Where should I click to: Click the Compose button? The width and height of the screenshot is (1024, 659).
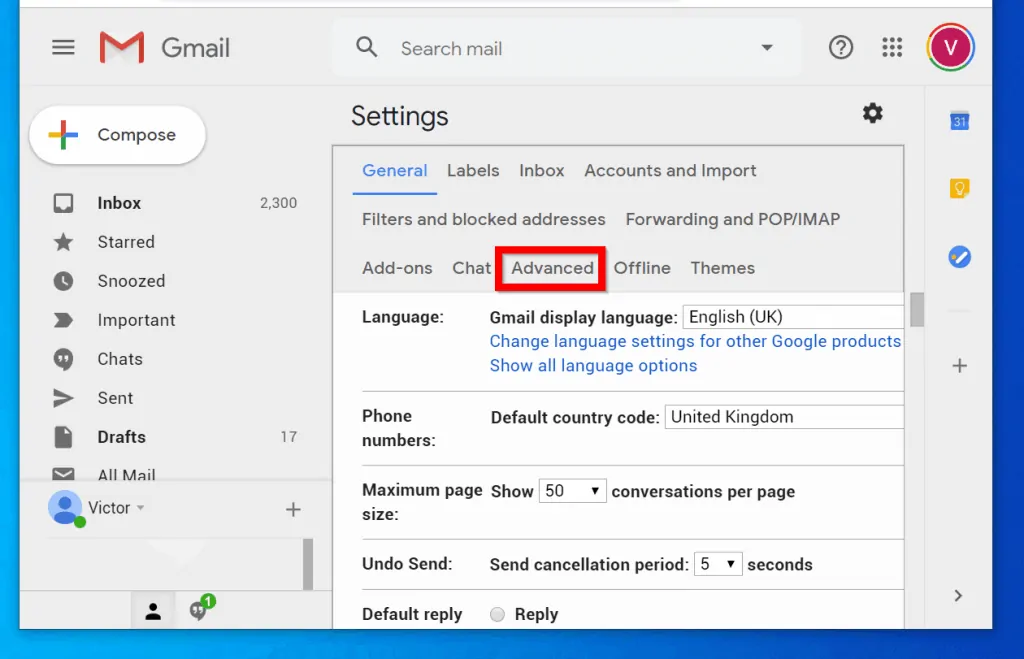tap(117, 134)
